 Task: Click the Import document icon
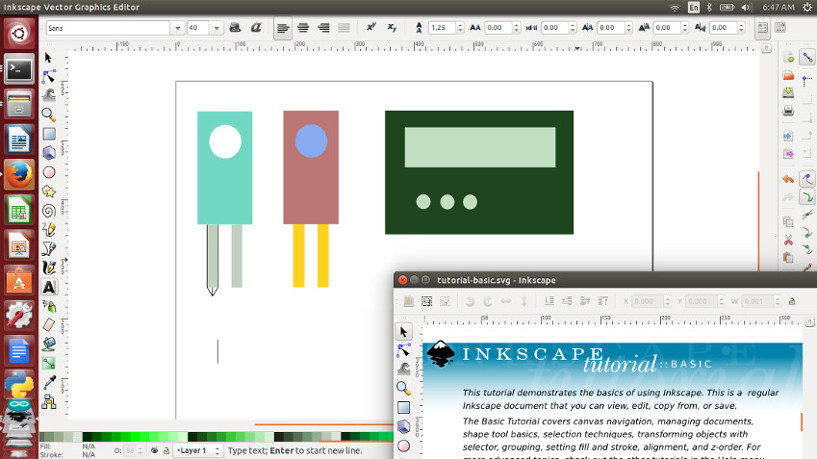coord(788,137)
